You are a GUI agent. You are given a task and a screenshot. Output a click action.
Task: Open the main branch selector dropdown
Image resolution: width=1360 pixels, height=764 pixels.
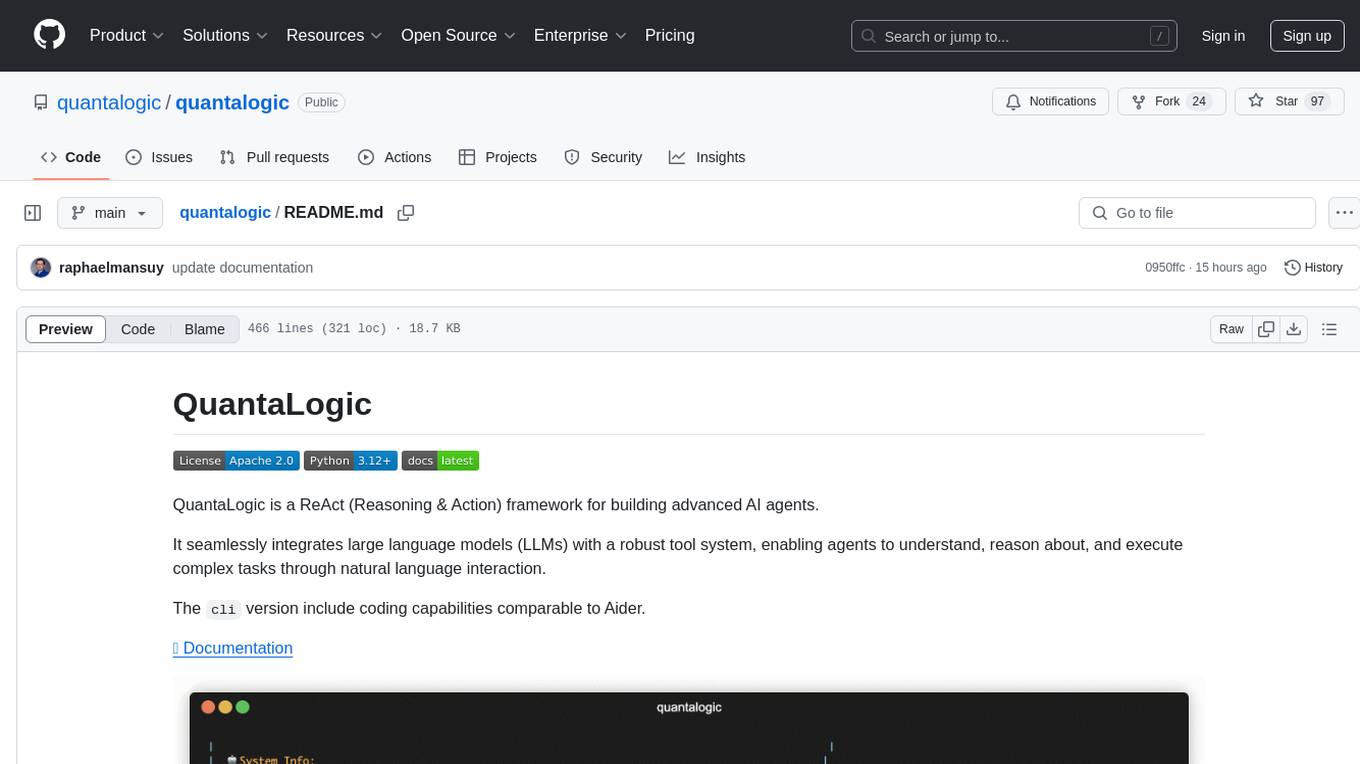[110, 213]
